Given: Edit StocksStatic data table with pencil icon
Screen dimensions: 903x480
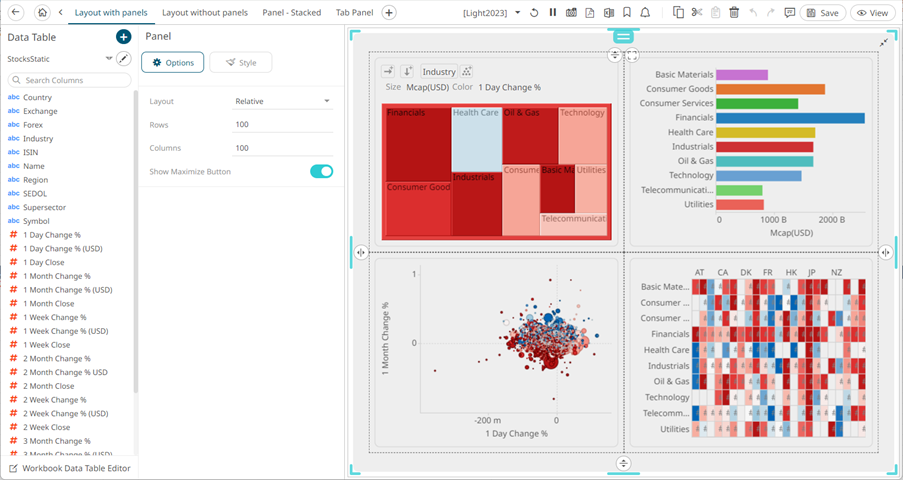Looking at the screenshot, I should point(124,59).
